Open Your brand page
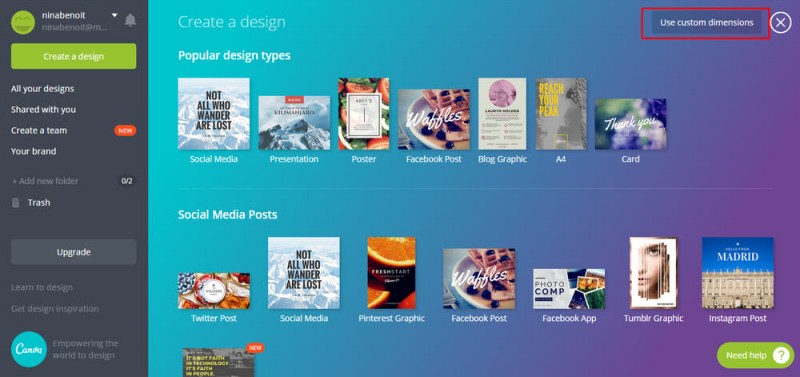800x377 pixels. click(x=34, y=152)
